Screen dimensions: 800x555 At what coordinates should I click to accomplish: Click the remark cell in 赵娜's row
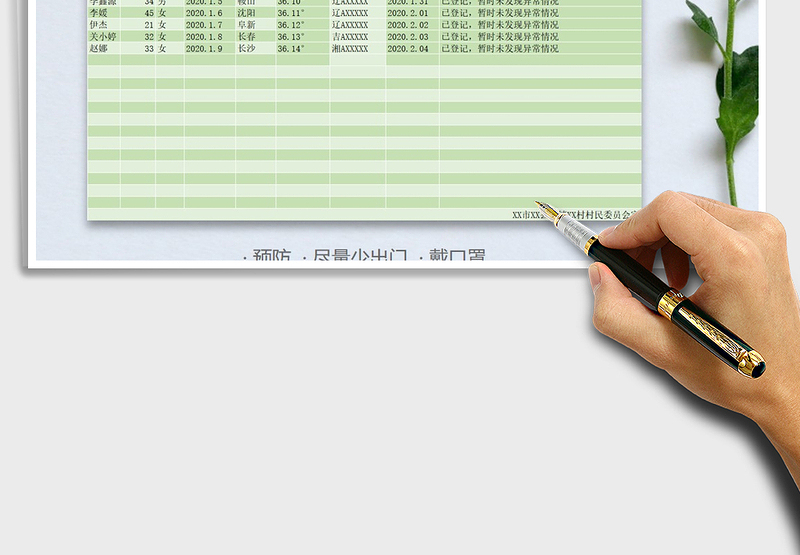500,49
